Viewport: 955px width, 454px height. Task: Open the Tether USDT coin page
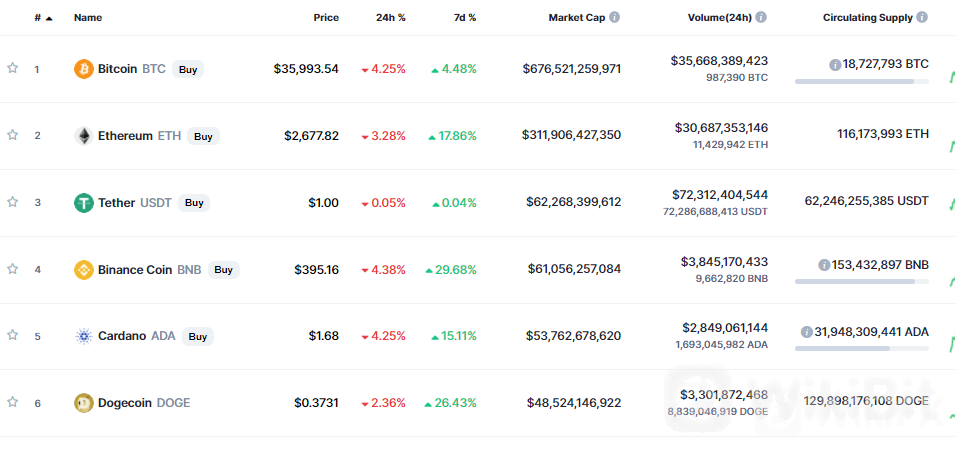pyautogui.click(x=135, y=203)
